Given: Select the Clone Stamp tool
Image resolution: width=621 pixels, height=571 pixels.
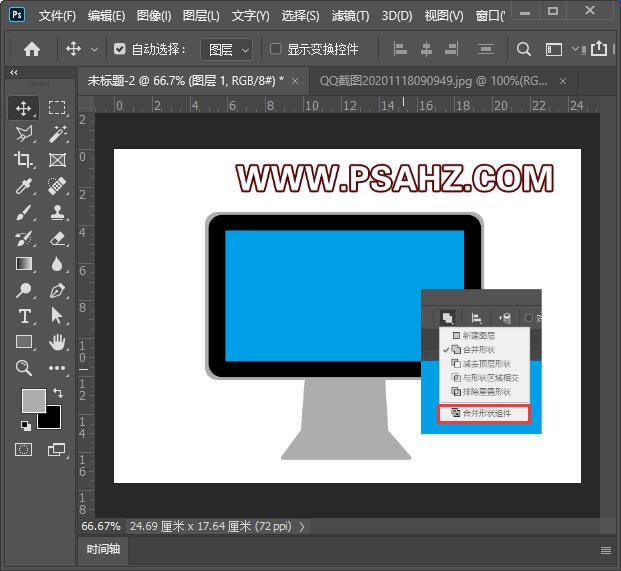Looking at the screenshot, I should (x=57, y=212).
